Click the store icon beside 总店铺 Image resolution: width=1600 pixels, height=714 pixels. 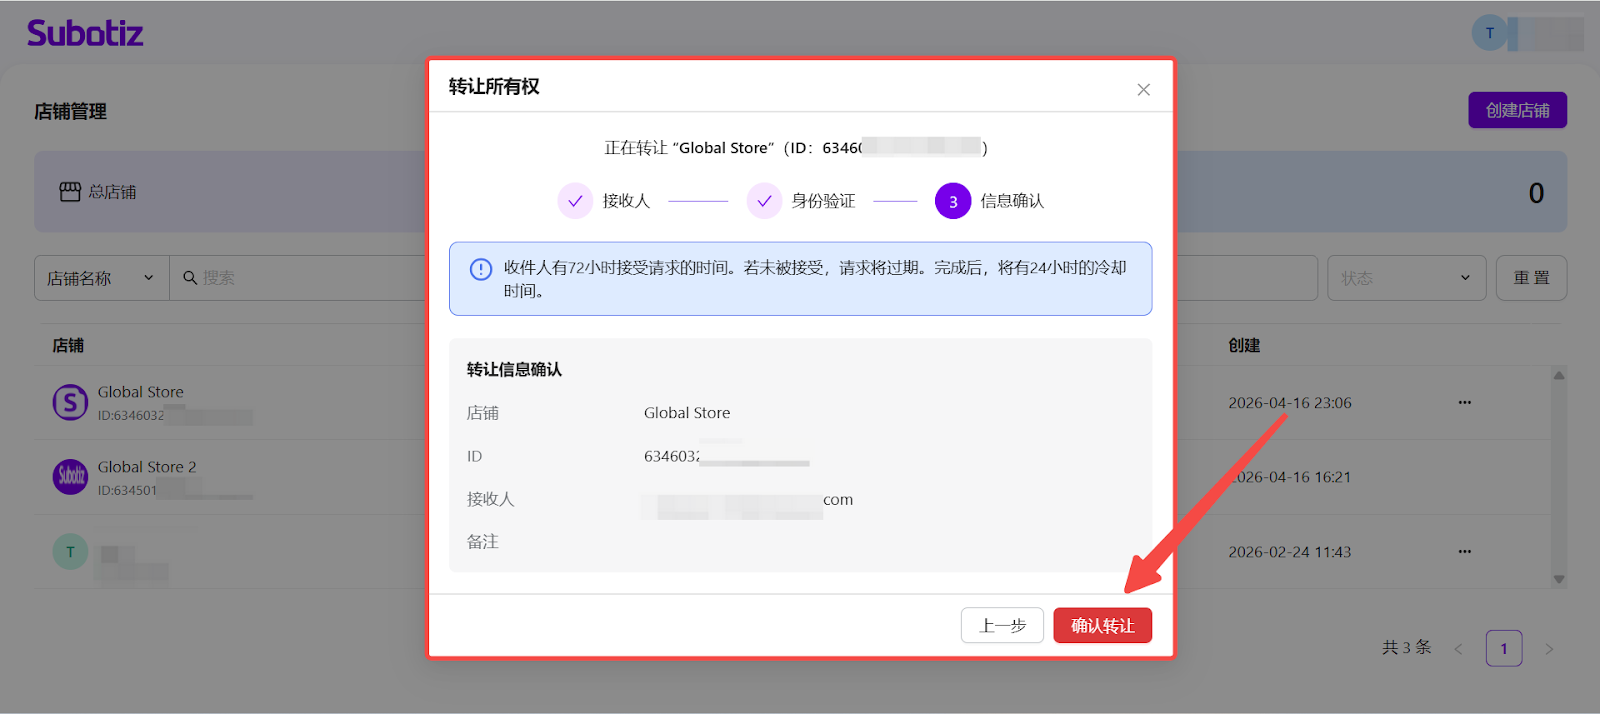tap(70, 192)
